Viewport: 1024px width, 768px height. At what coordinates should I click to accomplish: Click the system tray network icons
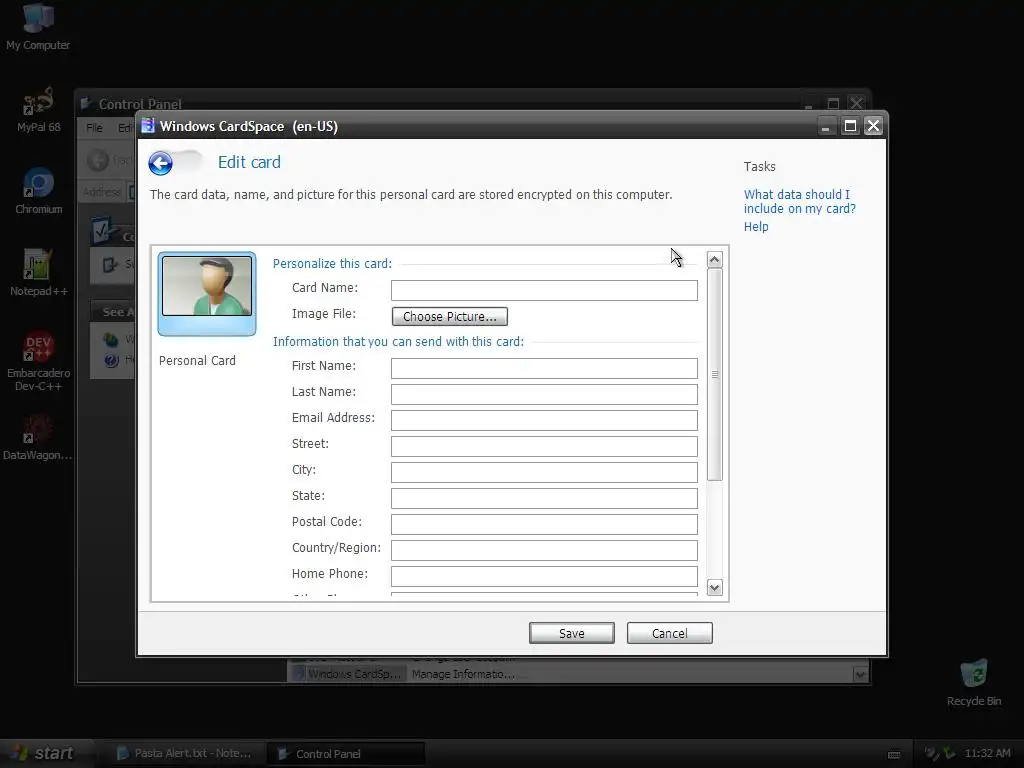[x=940, y=753]
